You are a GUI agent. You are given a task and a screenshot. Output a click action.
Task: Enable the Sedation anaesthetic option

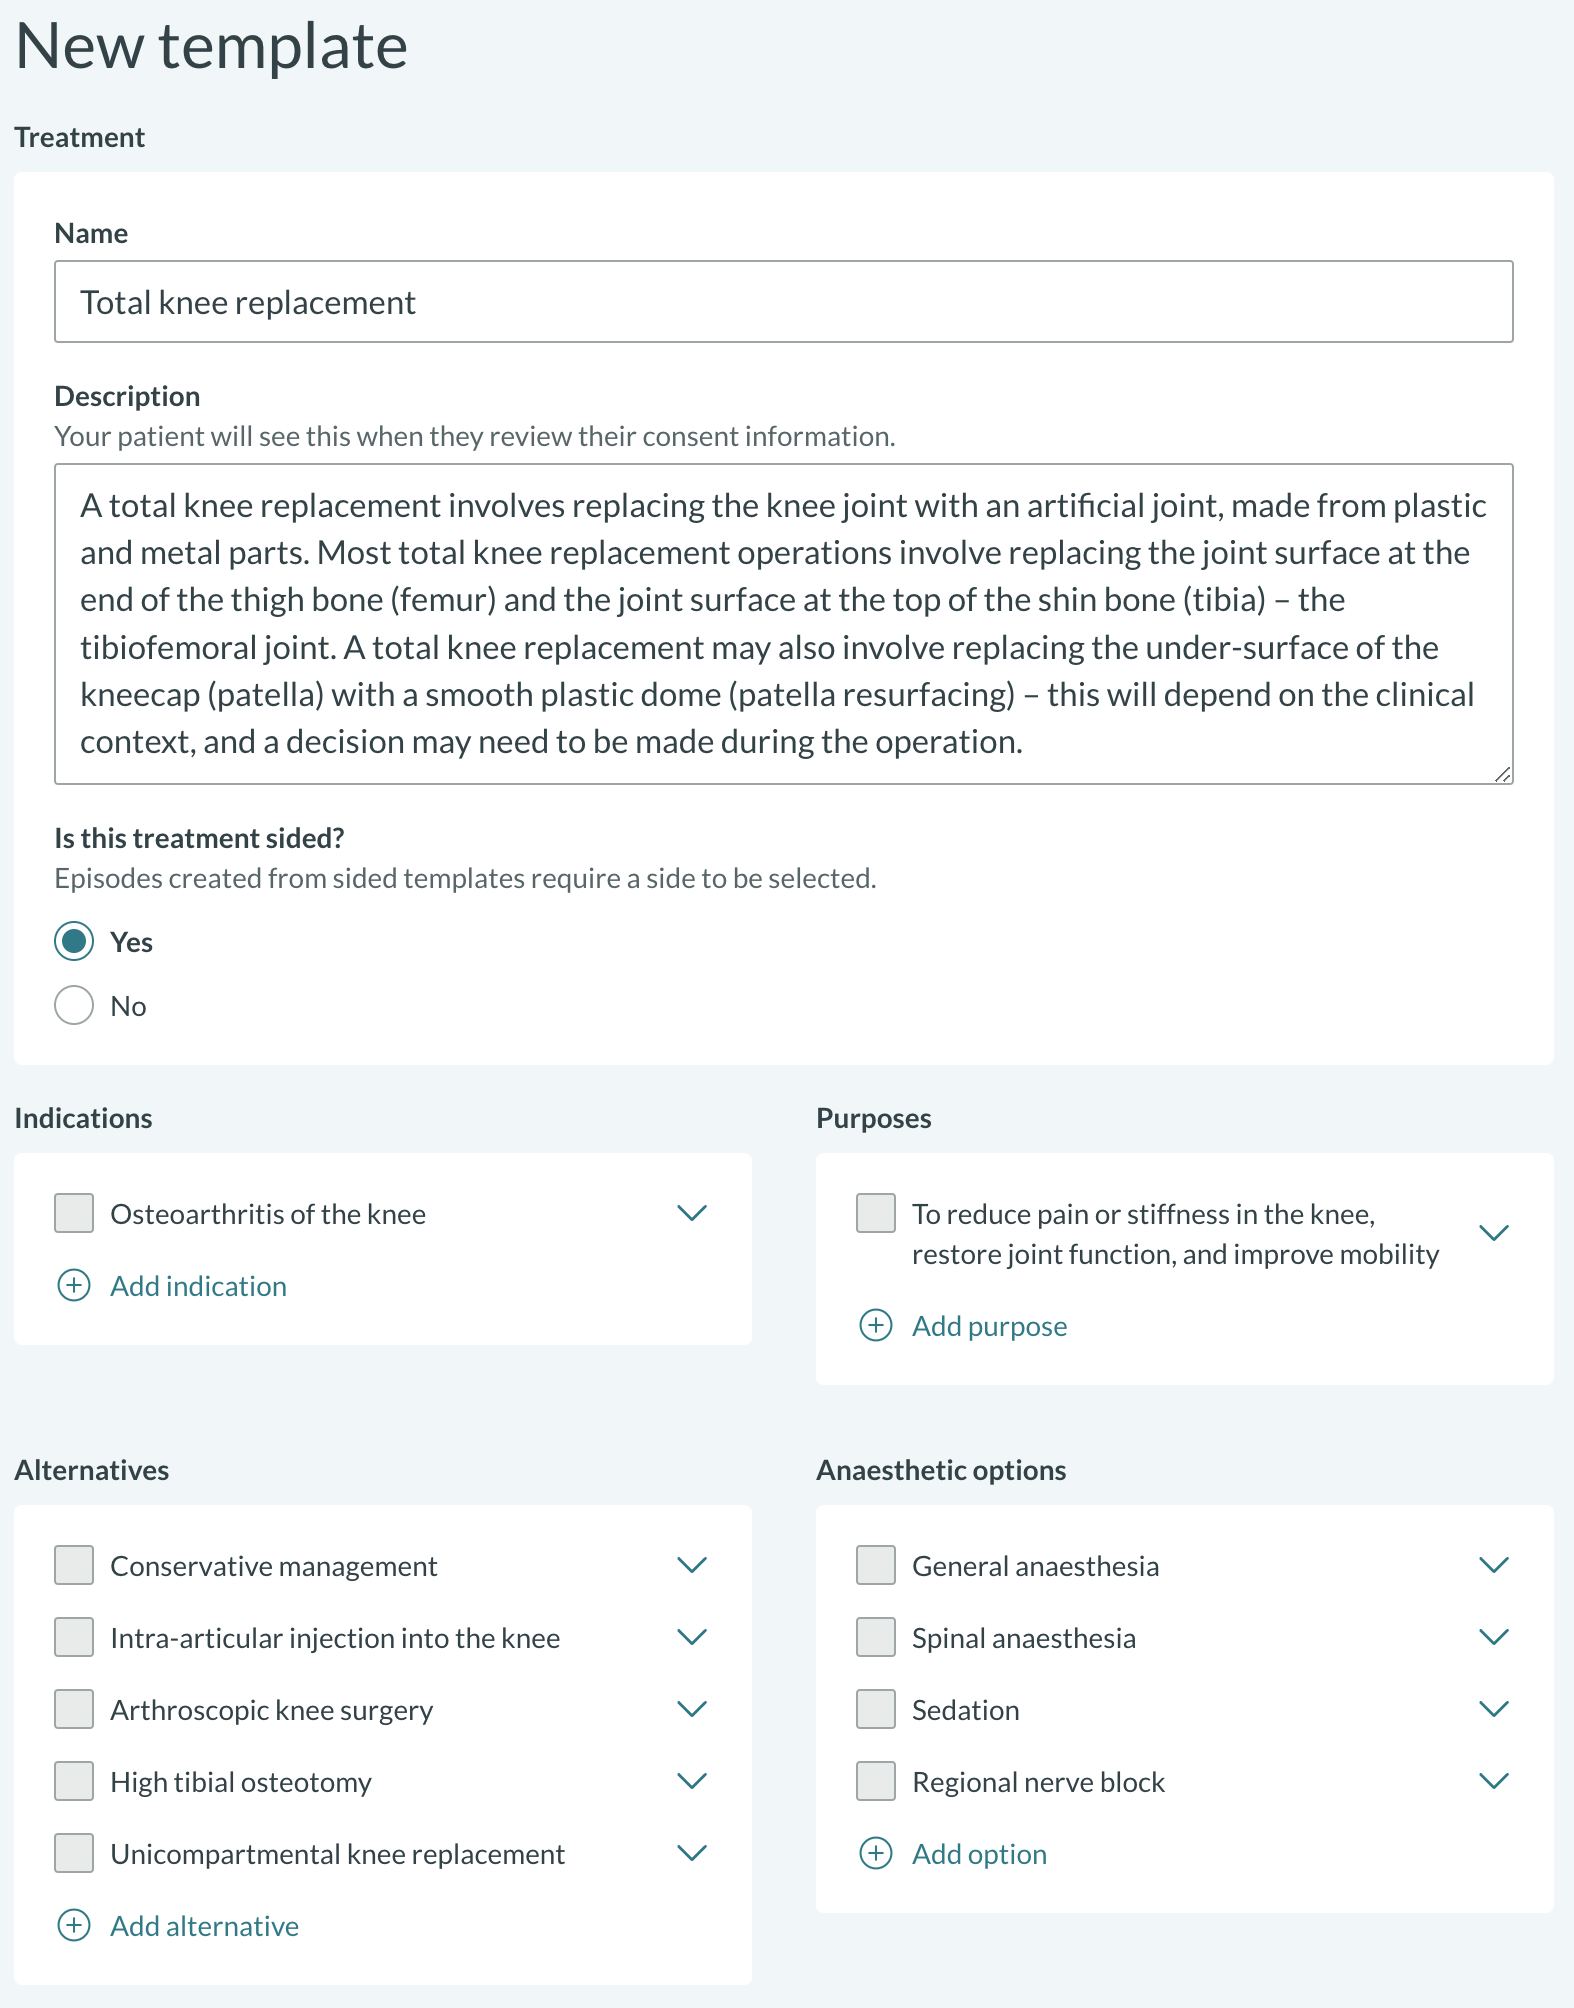(875, 1710)
